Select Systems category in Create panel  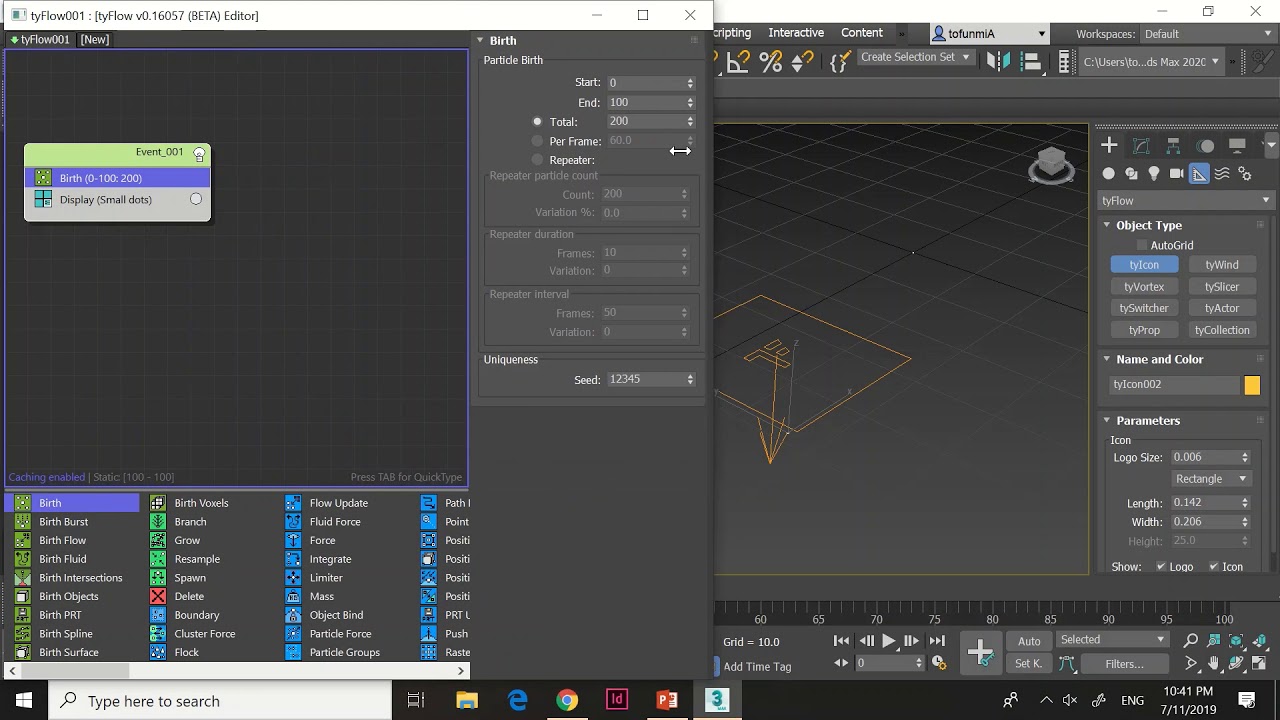coord(1245,174)
